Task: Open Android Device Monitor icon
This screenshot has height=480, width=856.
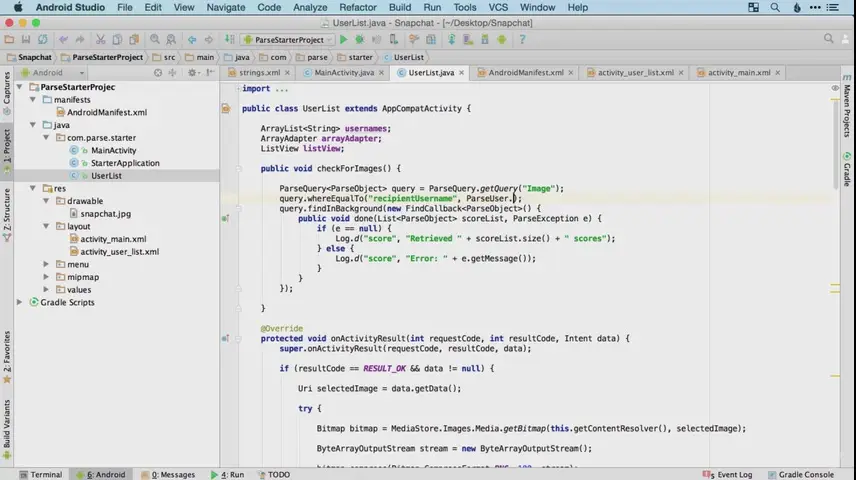Action: coord(502,39)
